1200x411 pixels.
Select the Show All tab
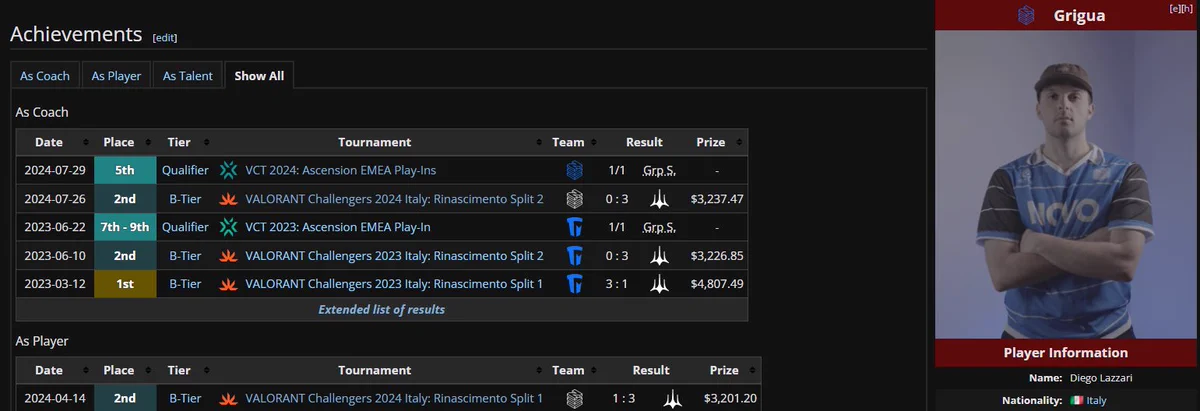(x=259, y=76)
